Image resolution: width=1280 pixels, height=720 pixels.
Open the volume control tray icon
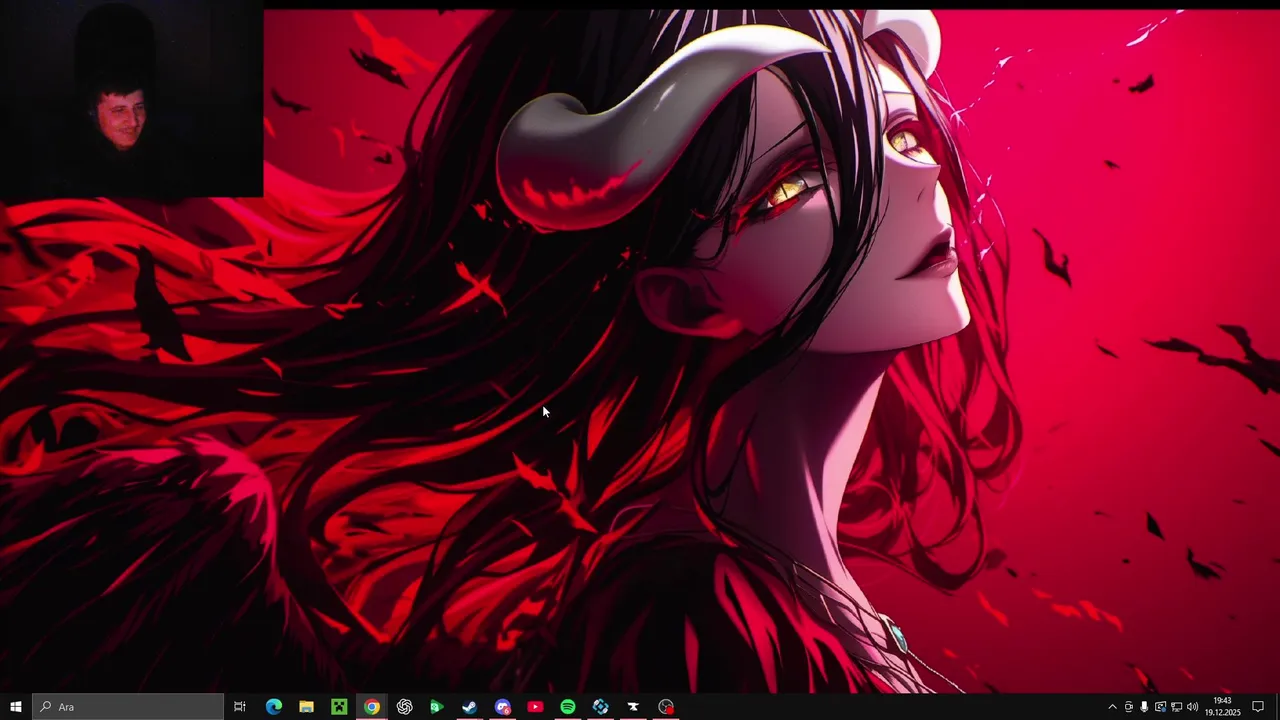click(1192, 707)
